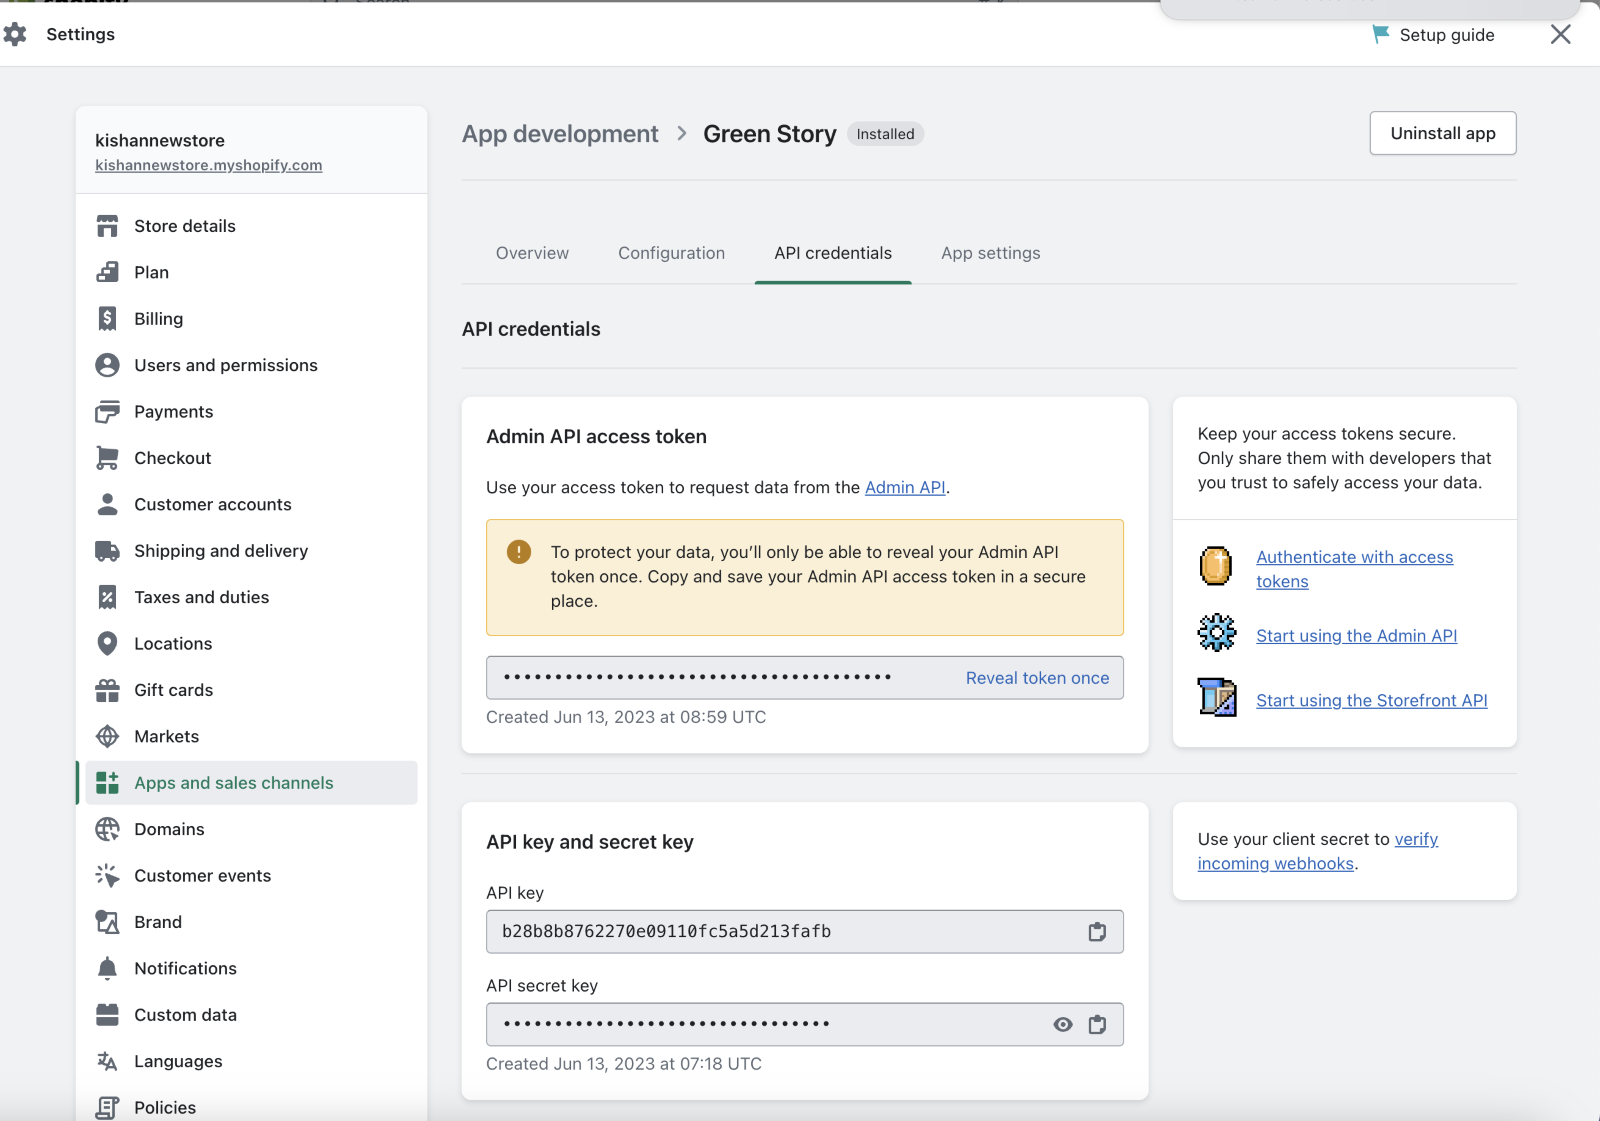This screenshot has width=1600, height=1121.
Task: Click the Installed status badge
Action: coord(885,134)
